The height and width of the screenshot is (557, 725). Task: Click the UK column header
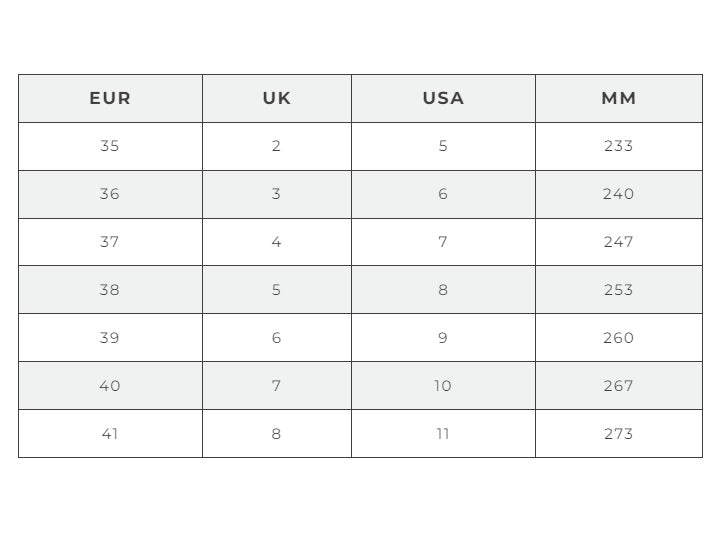tap(277, 98)
